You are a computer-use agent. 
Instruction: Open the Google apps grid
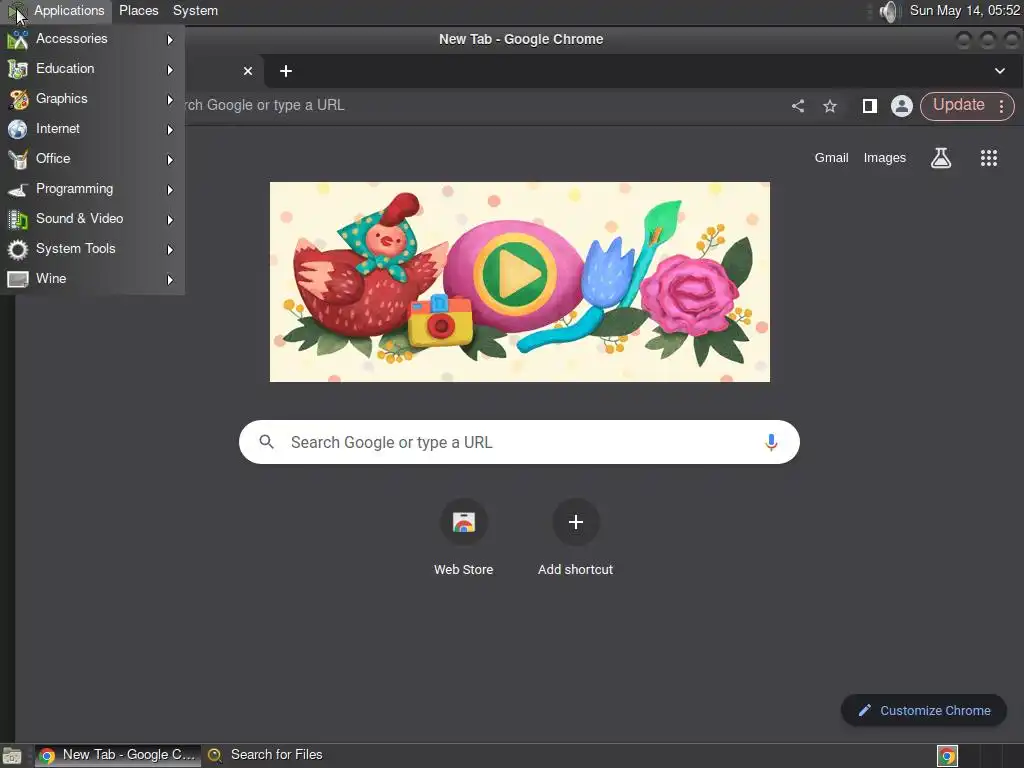[989, 157]
